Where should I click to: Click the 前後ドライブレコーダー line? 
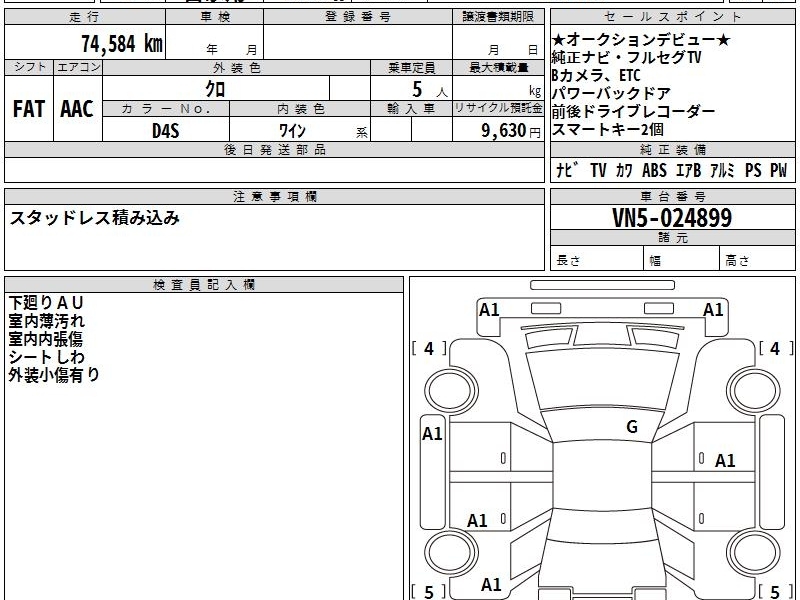click(x=634, y=111)
